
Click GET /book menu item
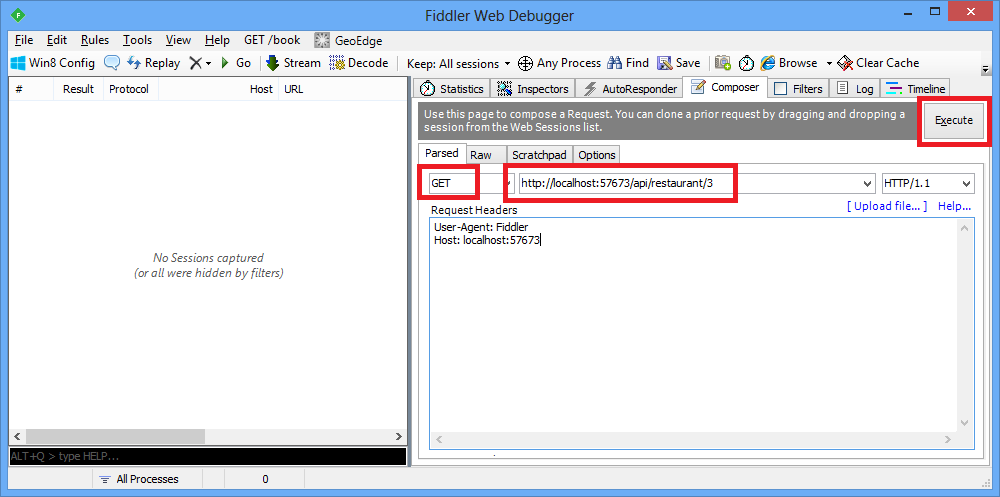272,40
